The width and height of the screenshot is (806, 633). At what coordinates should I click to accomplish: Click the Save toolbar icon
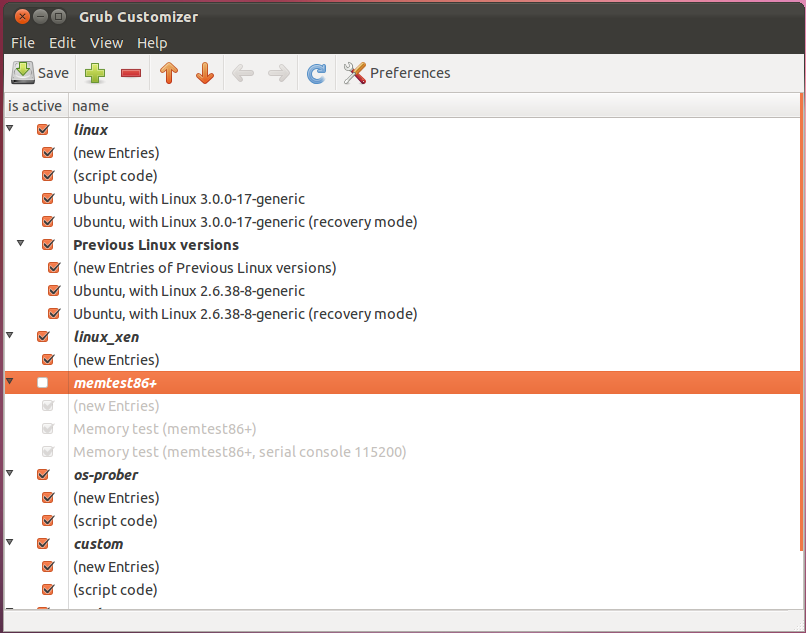pyautogui.click(x=40, y=73)
